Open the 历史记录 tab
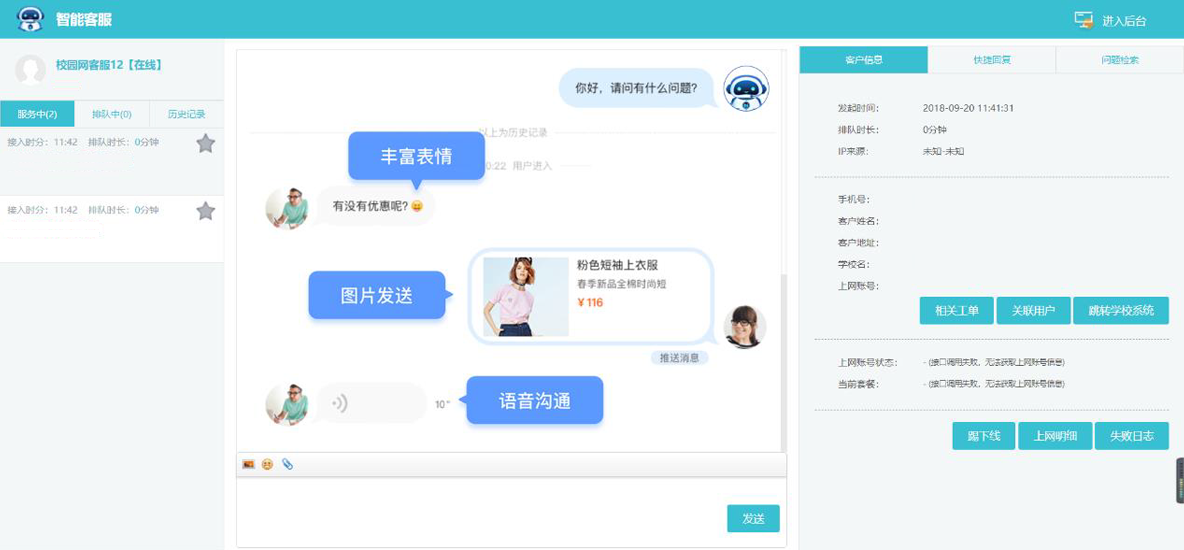This screenshot has height=550, width=1184. pyautogui.click(x=186, y=114)
